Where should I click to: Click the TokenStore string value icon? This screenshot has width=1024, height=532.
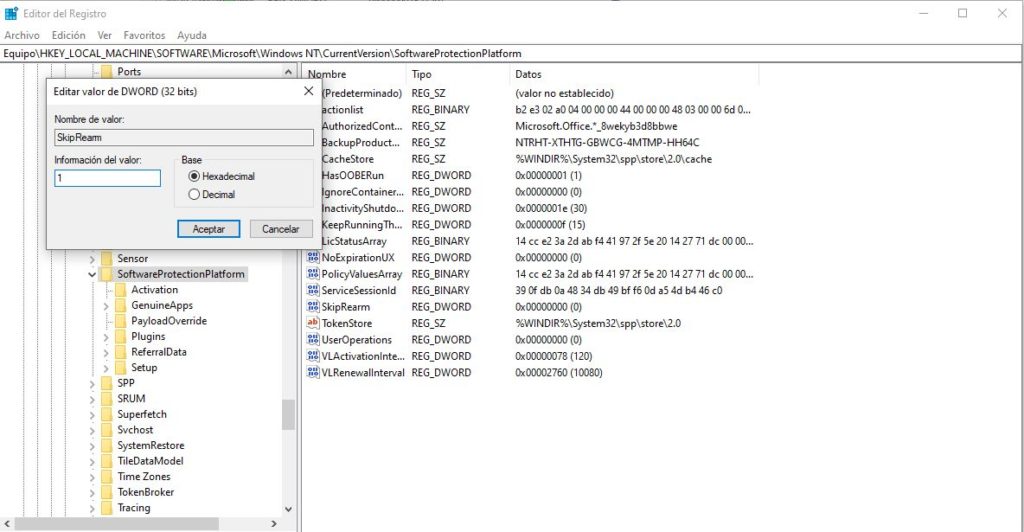click(313, 322)
